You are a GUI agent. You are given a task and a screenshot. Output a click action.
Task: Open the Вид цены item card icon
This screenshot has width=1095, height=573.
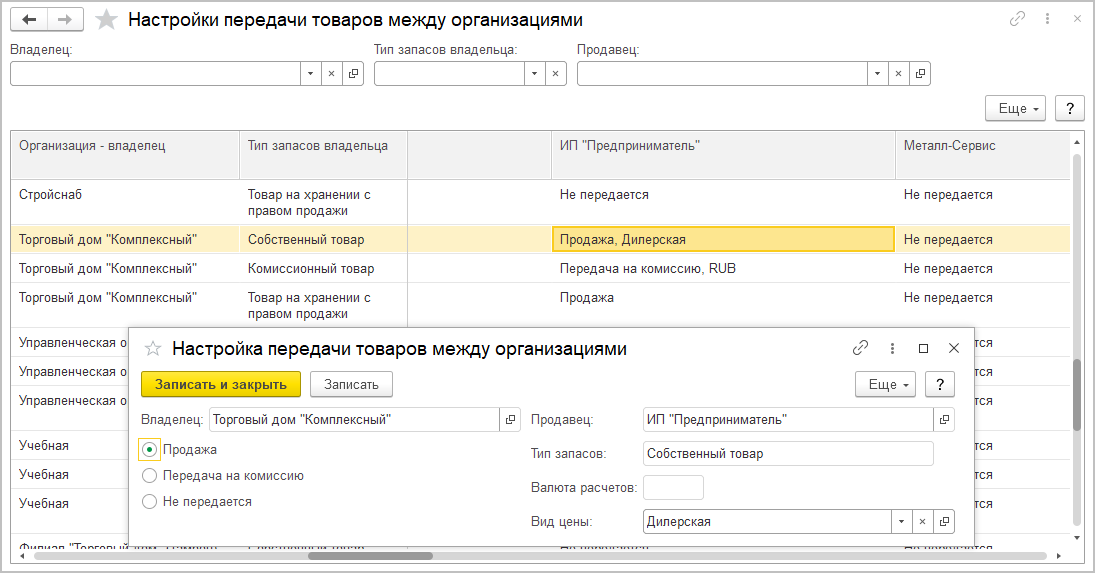tap(944, 522)
